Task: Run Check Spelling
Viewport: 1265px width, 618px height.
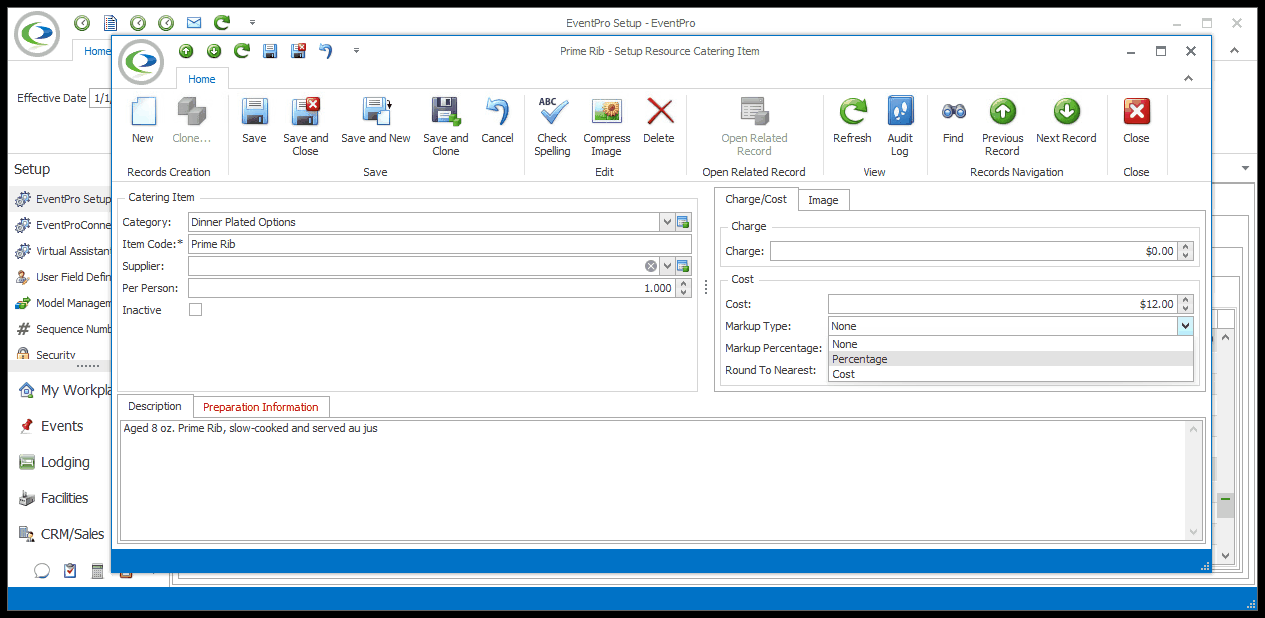Action: (552, 127)
